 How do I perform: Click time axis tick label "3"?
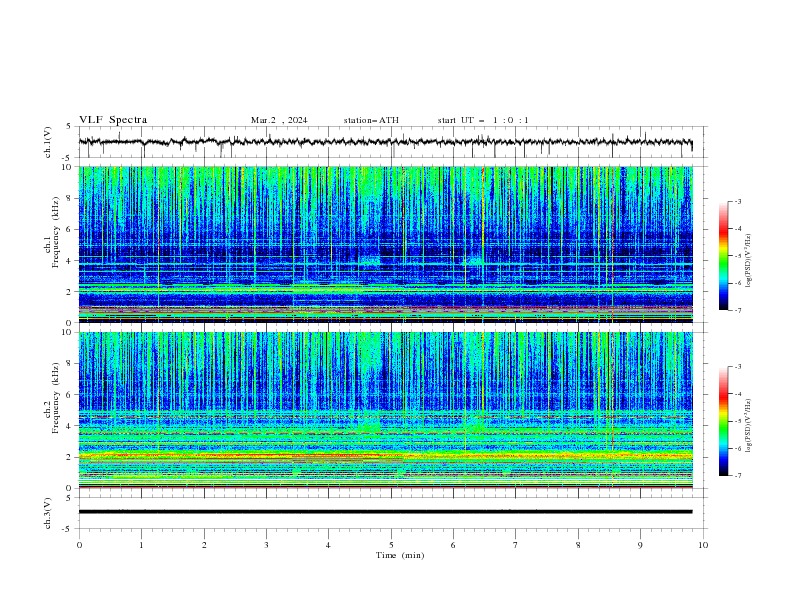(266, 545)
